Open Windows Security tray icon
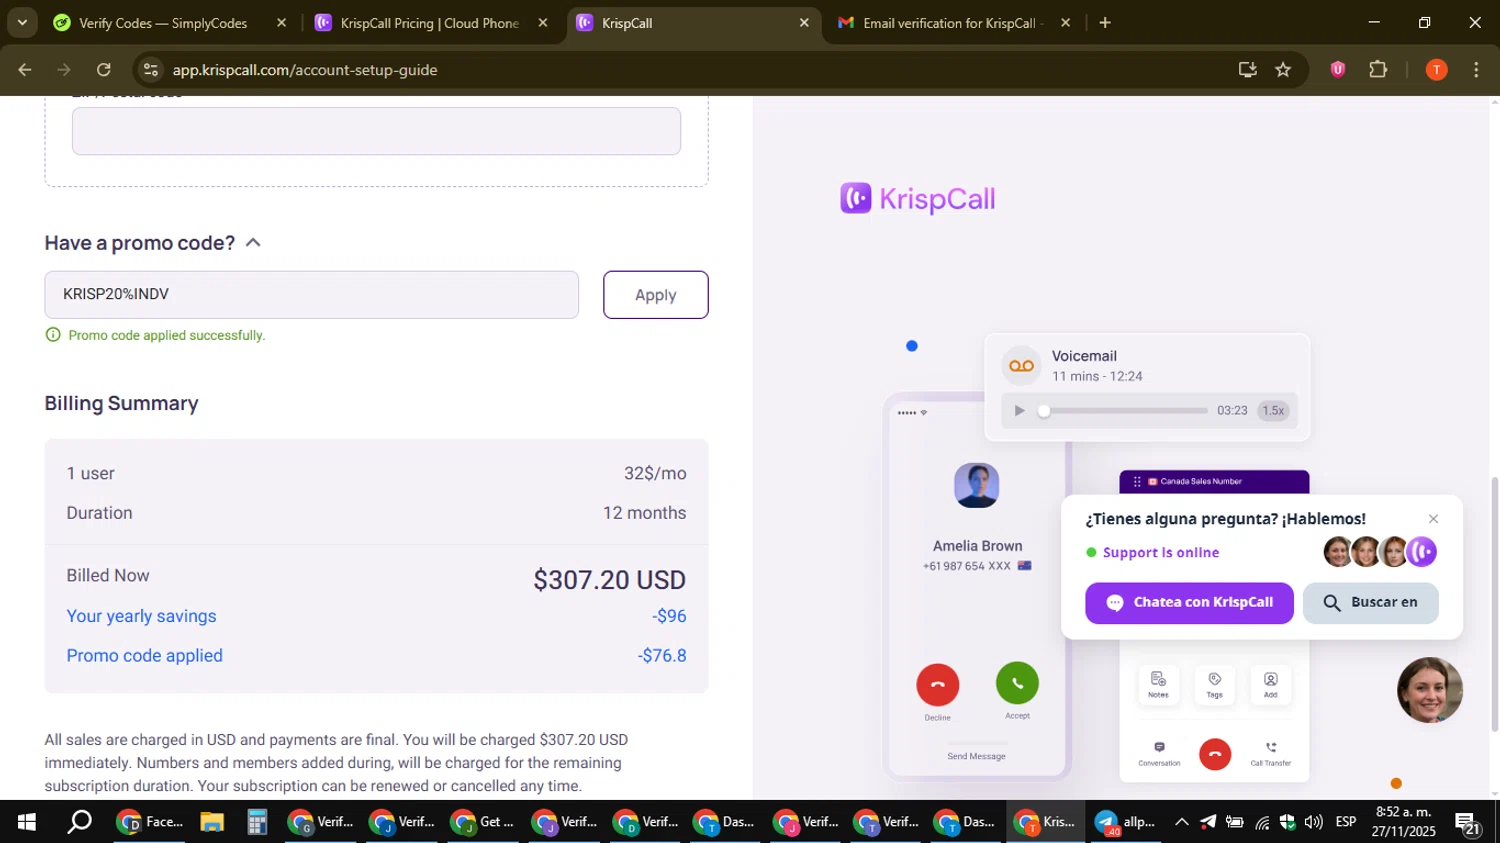This screenshot has width=1500, height=843. point(1287,822)
